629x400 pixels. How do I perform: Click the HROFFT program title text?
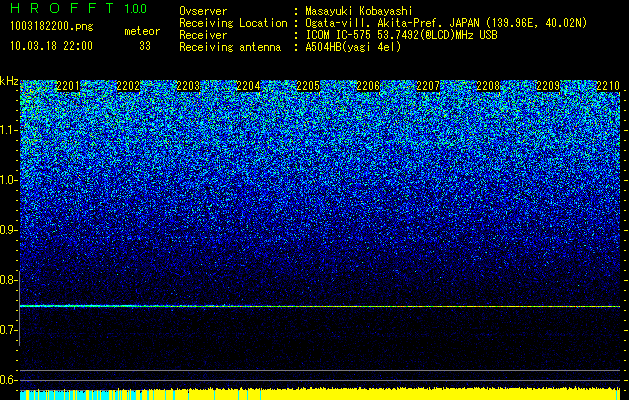tap(62, 8)
